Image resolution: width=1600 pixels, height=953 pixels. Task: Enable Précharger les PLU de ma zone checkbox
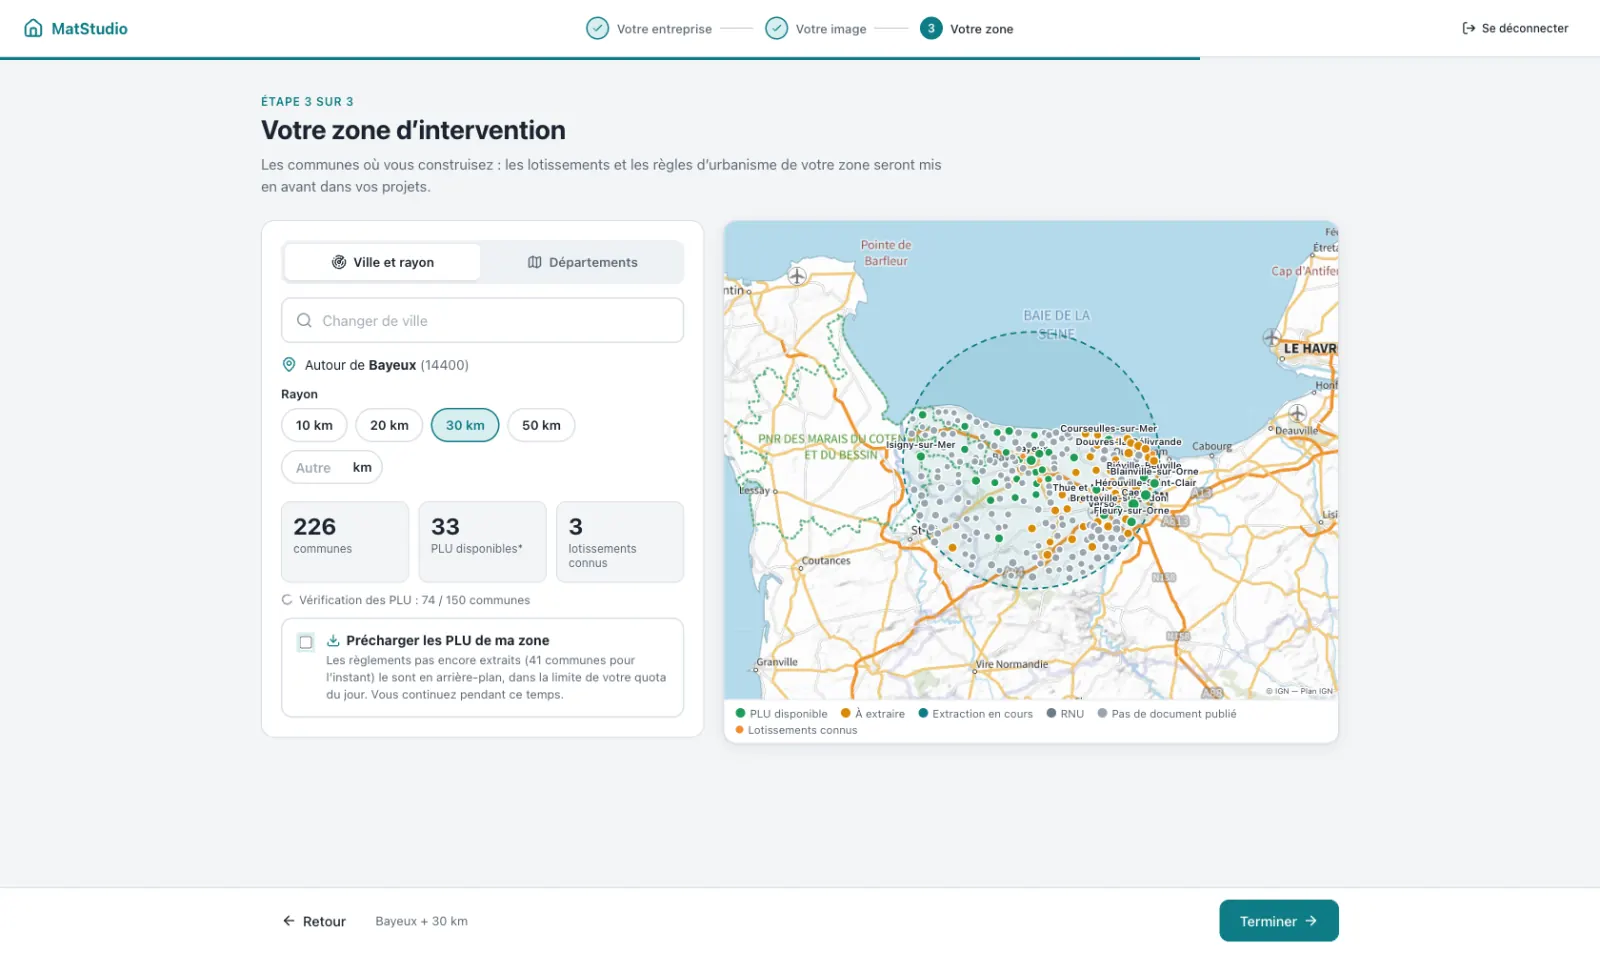point(306,642)
